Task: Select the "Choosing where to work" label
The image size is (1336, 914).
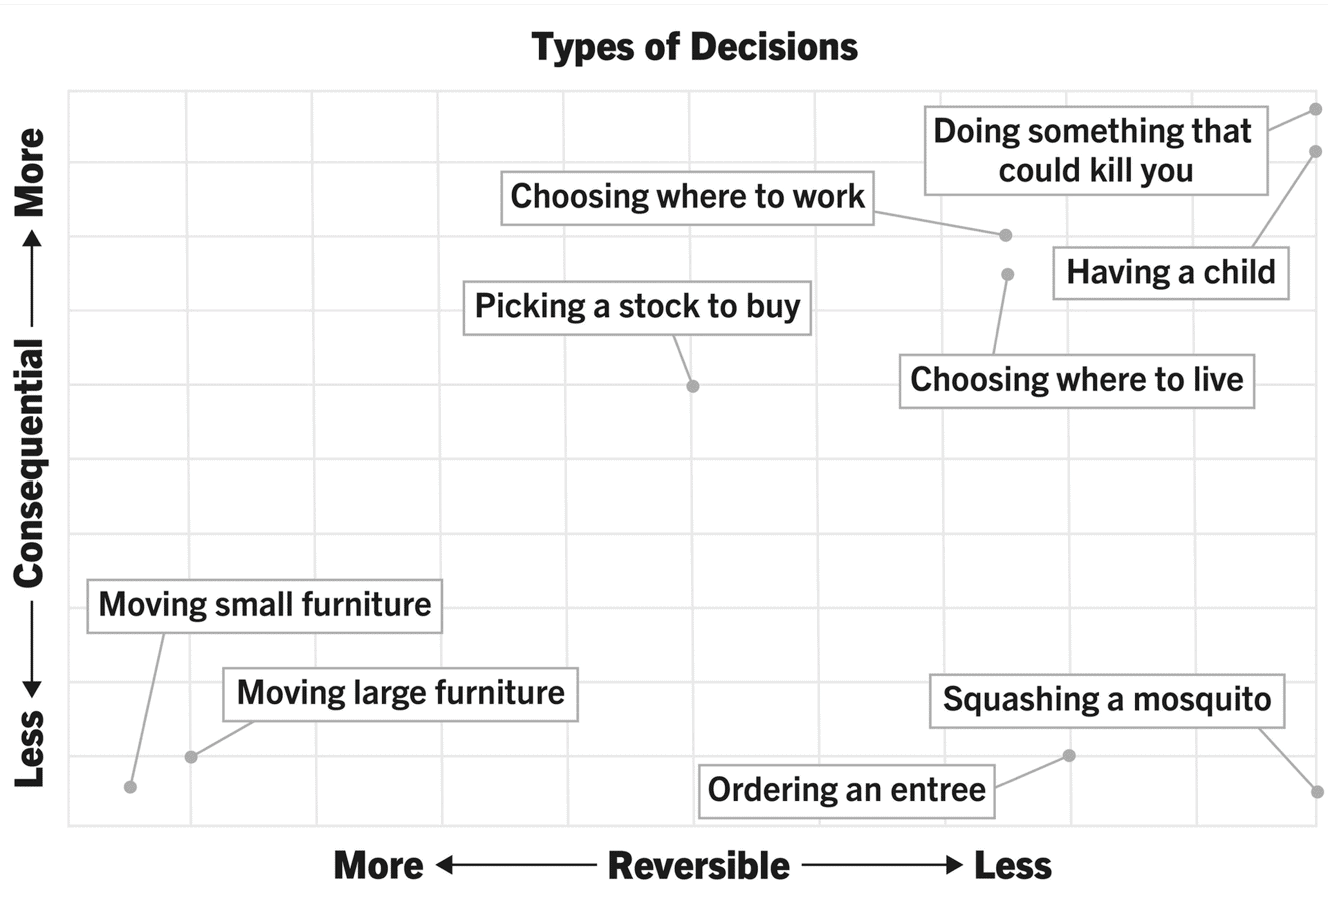Action: pyautogui.click(x=687, y=197)
